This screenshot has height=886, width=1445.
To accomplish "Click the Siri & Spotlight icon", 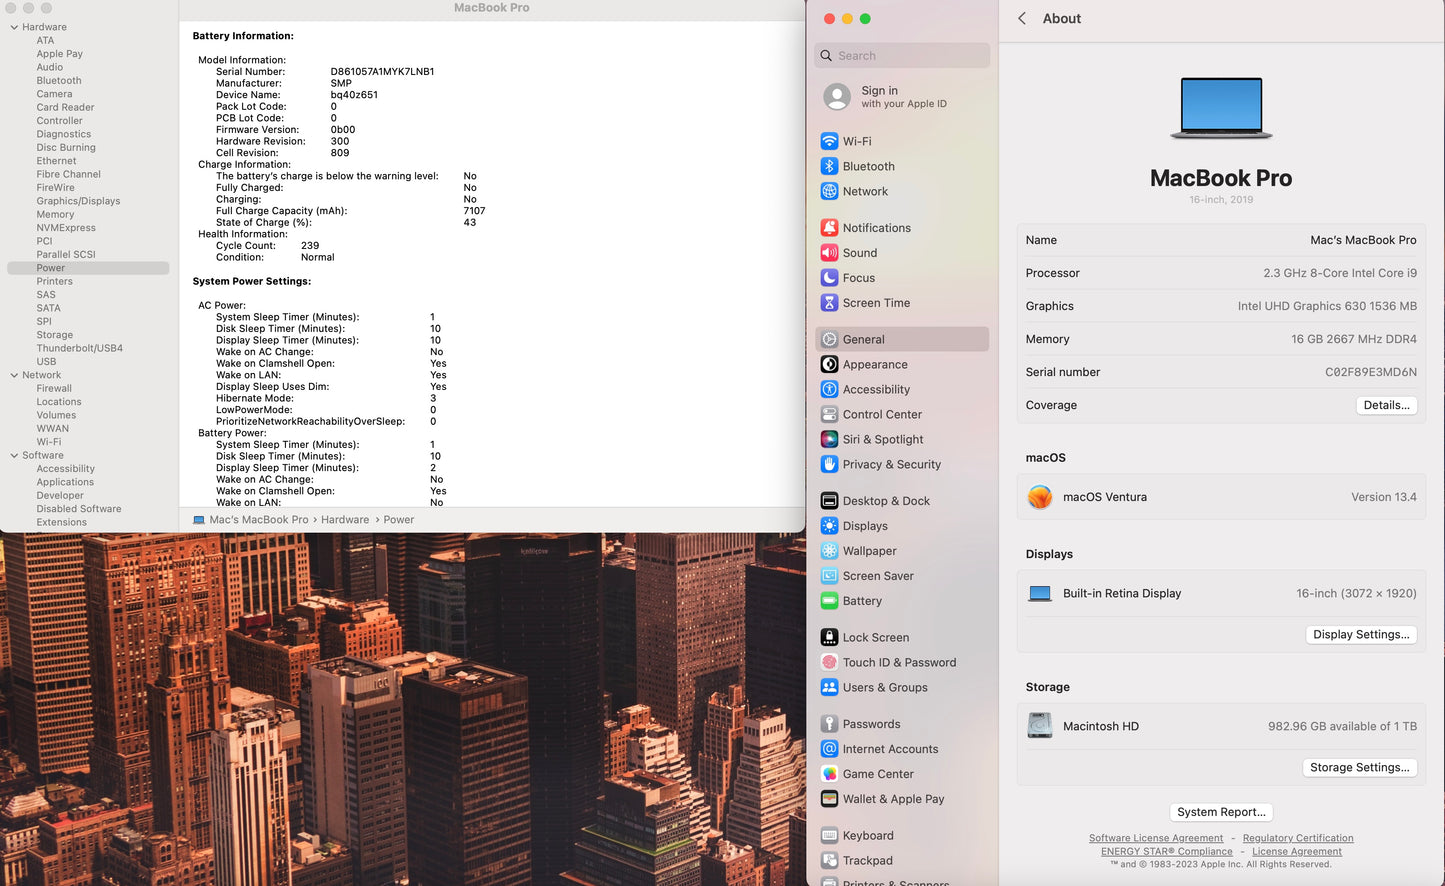I will click(x=829, y=439).
